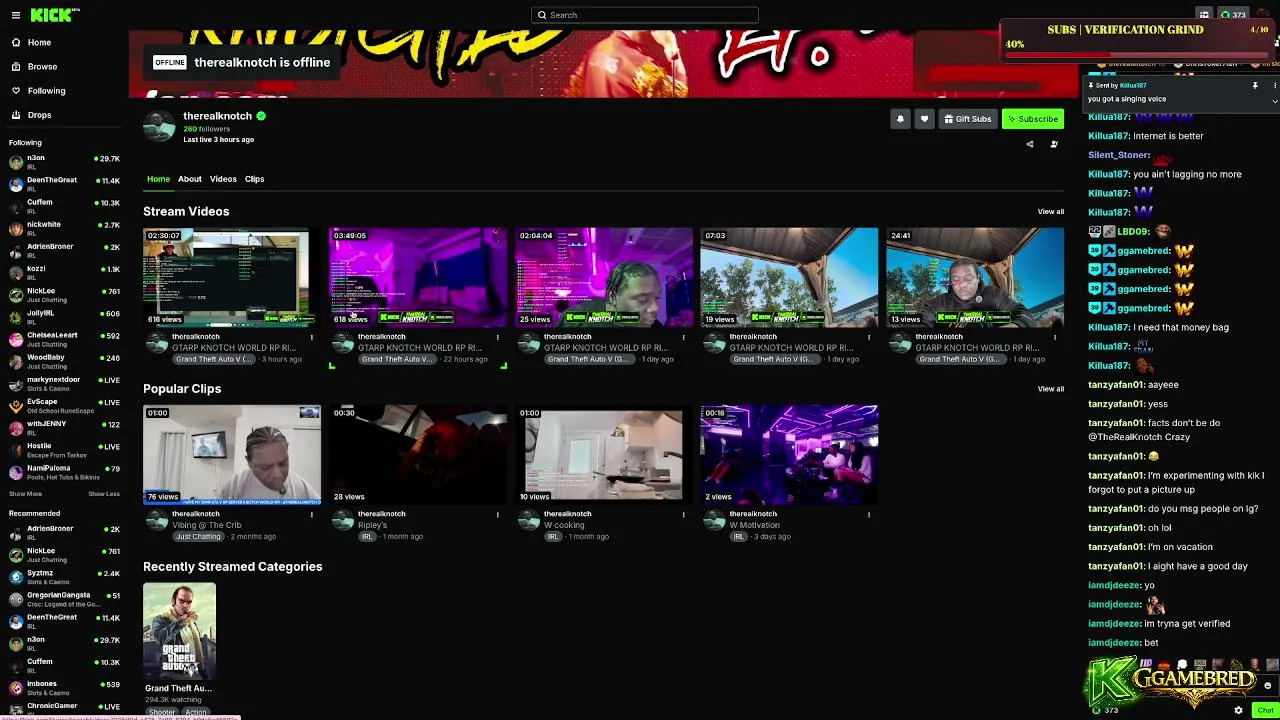Subscribe to therealknotch
The width and height of the screenshot is (1280, 720).
tap(1033, 119)
